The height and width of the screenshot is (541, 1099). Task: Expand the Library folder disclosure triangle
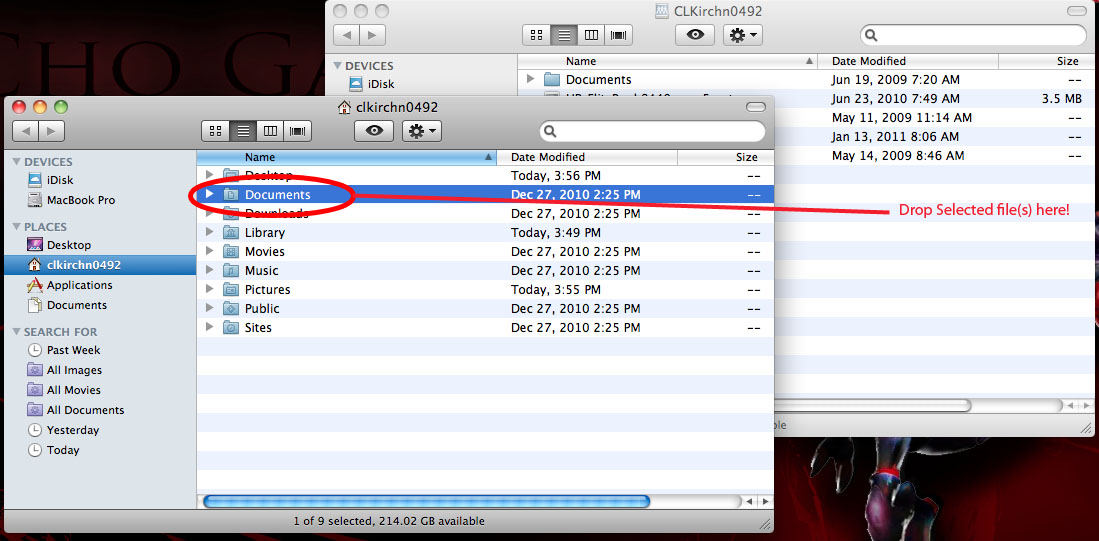210,232
